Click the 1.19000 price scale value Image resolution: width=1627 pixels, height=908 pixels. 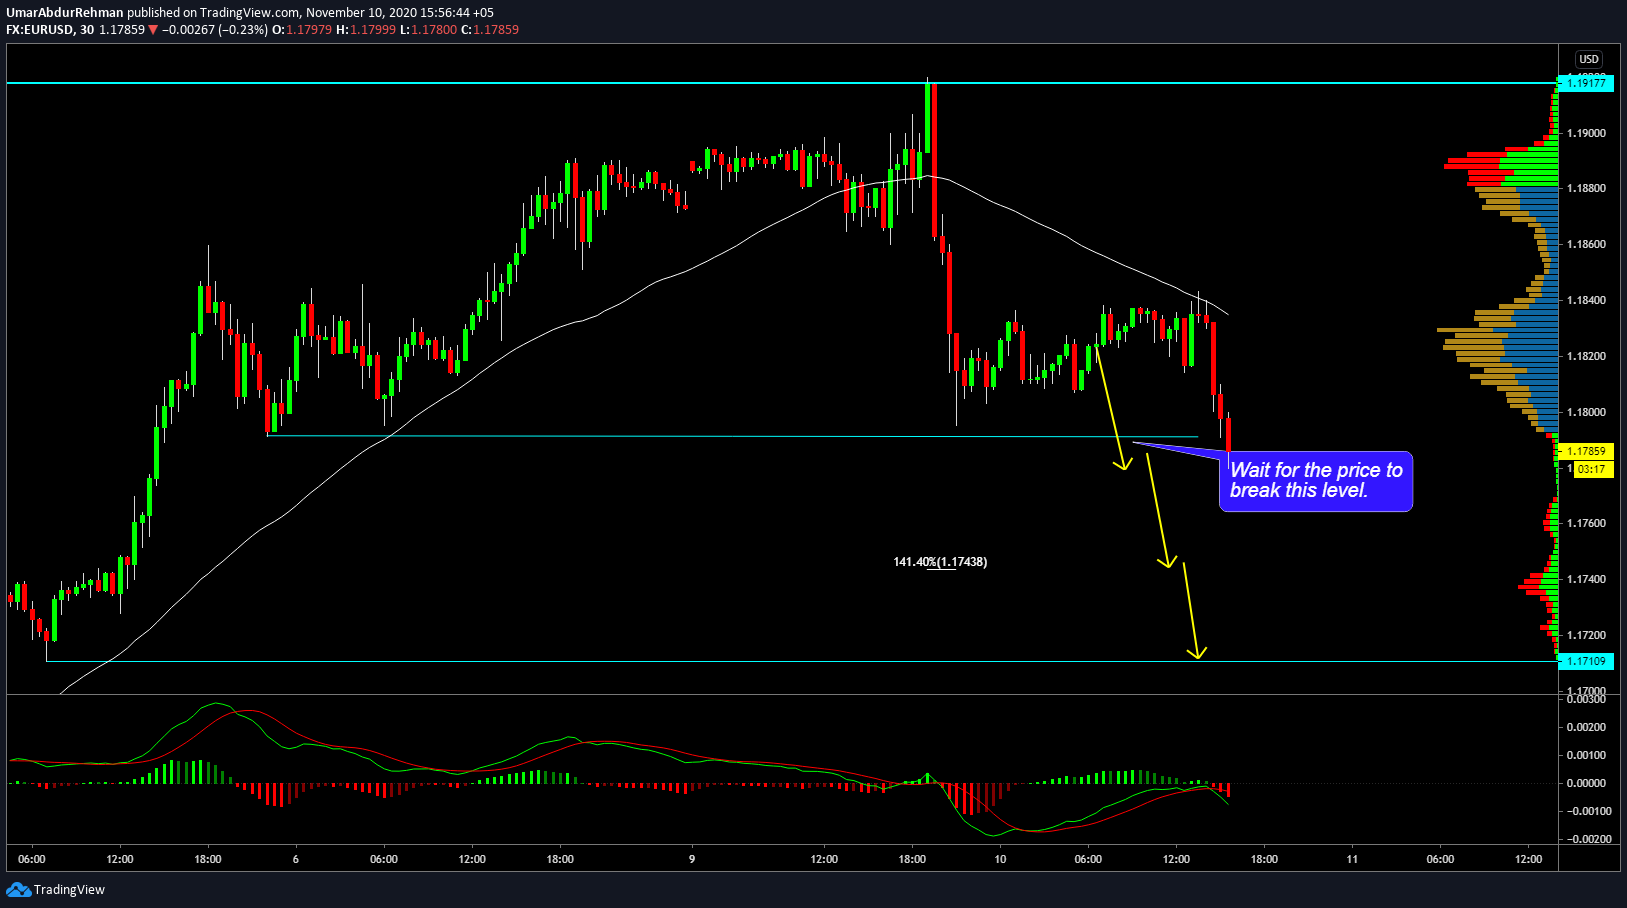click(1586, 133)
